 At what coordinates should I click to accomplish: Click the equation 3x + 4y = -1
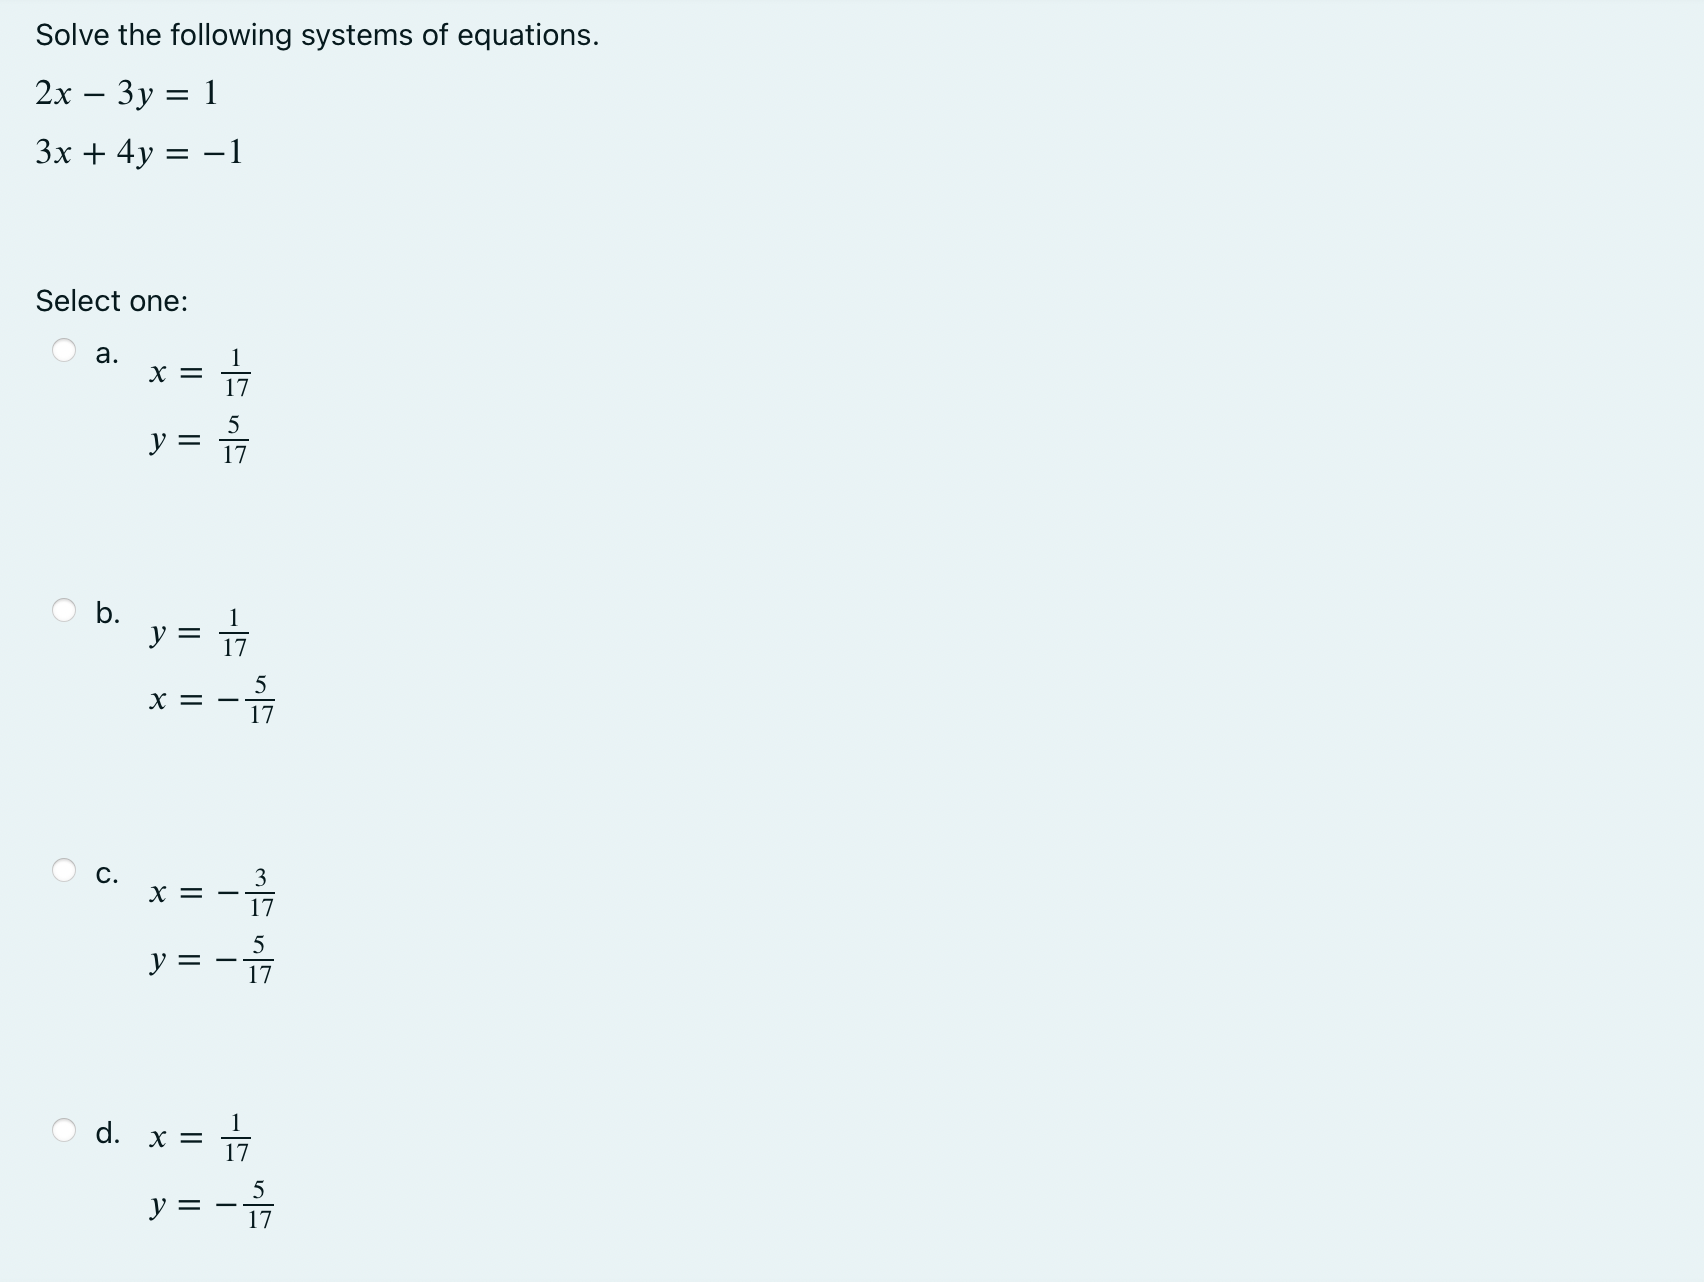click(135, 153)
